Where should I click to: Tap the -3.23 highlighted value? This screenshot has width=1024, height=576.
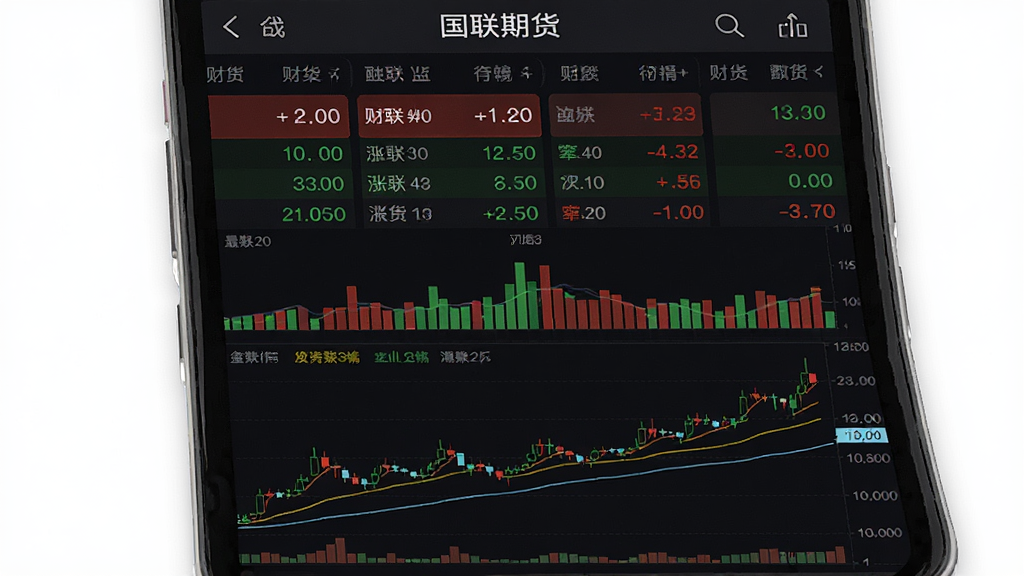(667, 114)
